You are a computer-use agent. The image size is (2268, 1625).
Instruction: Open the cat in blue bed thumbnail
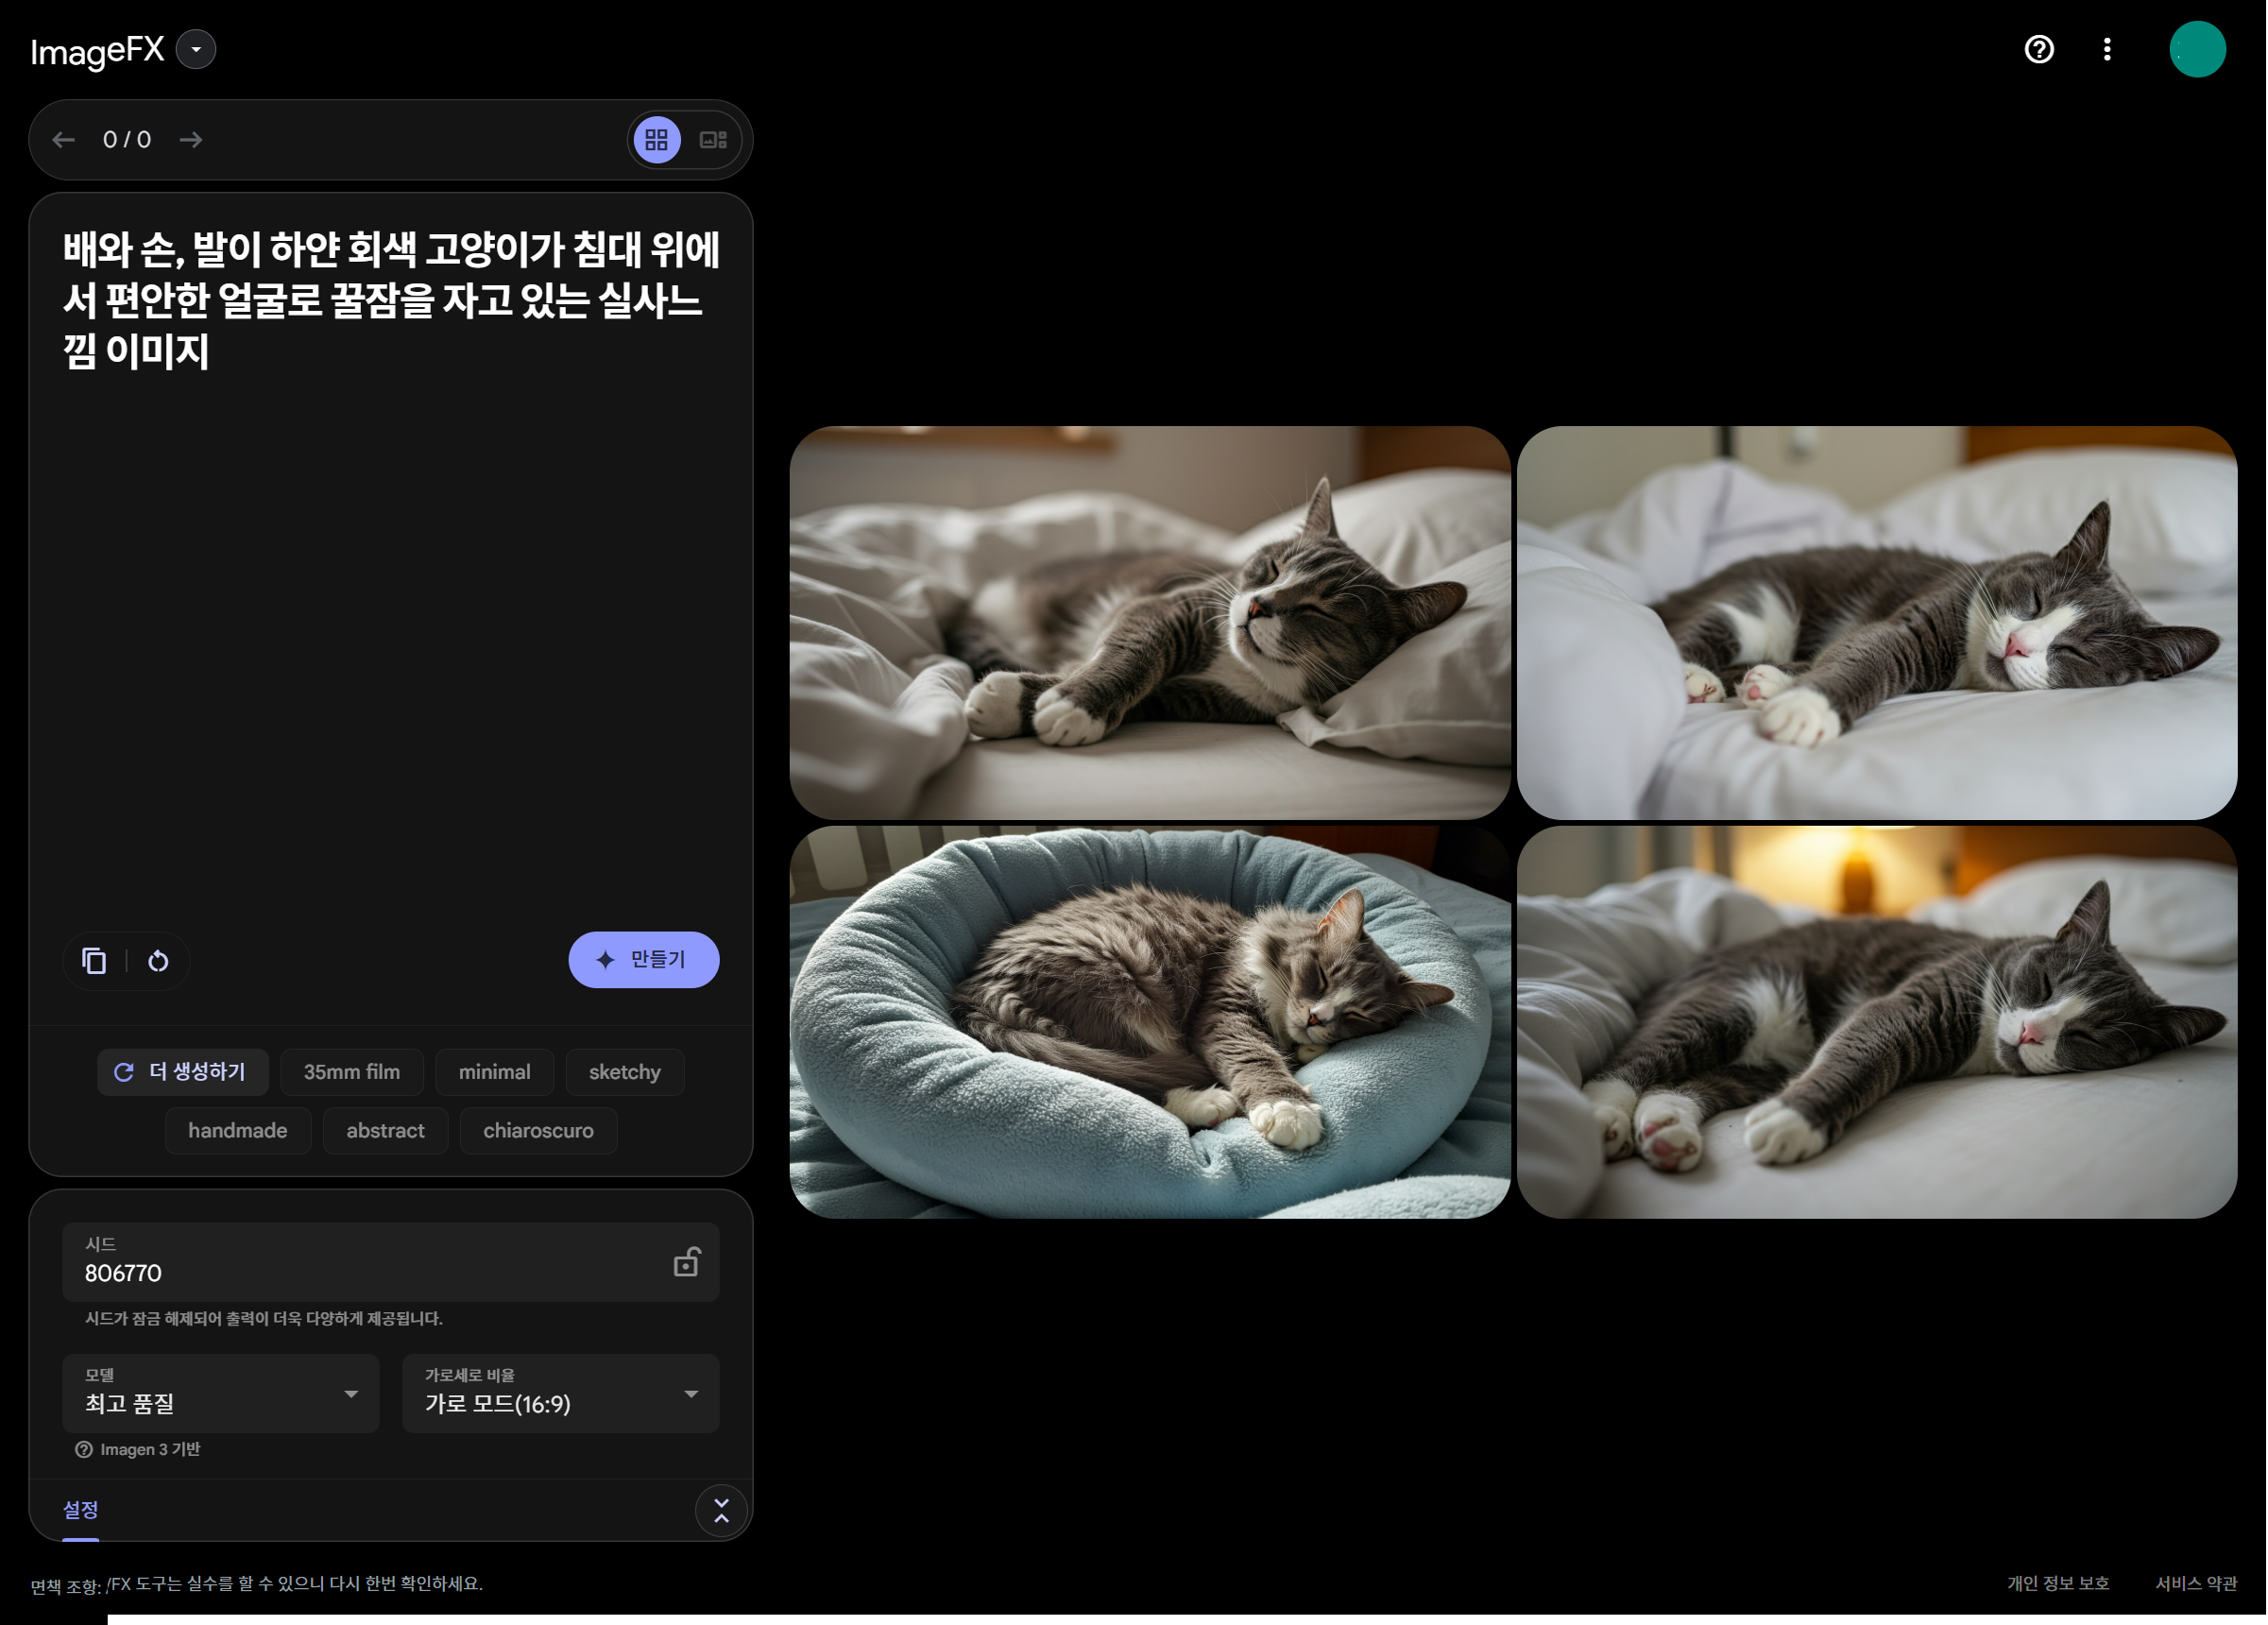tap(1149, 1022)
